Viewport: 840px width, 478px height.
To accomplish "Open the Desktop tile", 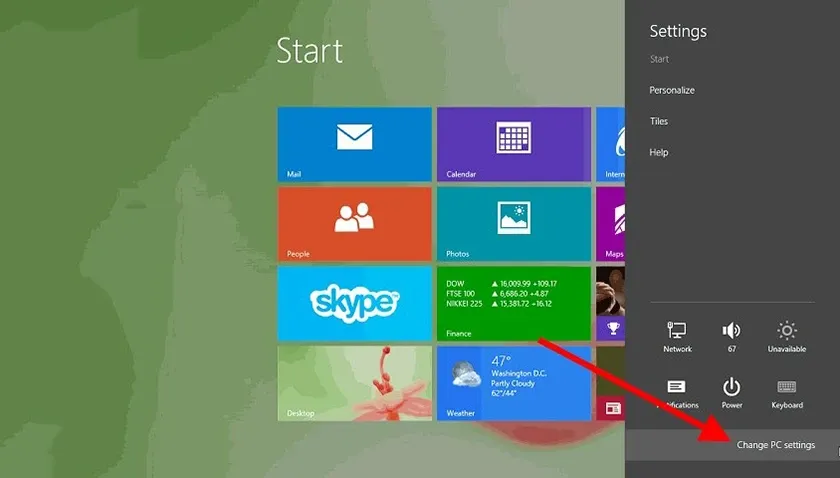I will pos(354,383).
